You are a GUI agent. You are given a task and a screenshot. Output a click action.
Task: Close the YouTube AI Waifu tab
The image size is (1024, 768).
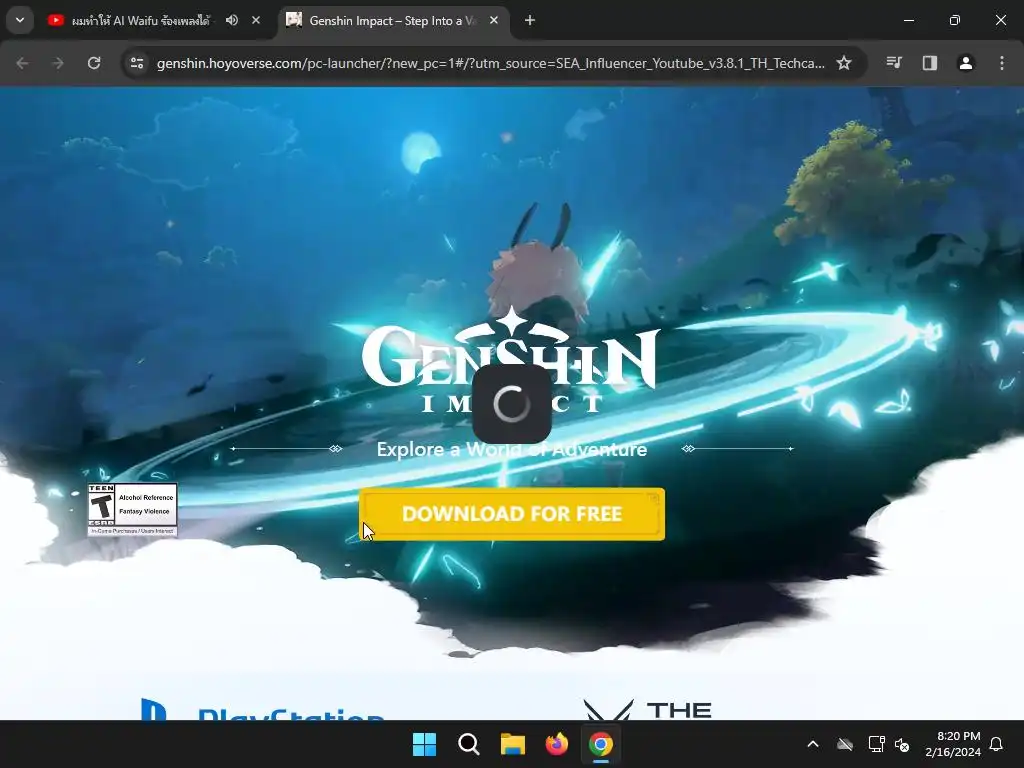tap(256, 20)
